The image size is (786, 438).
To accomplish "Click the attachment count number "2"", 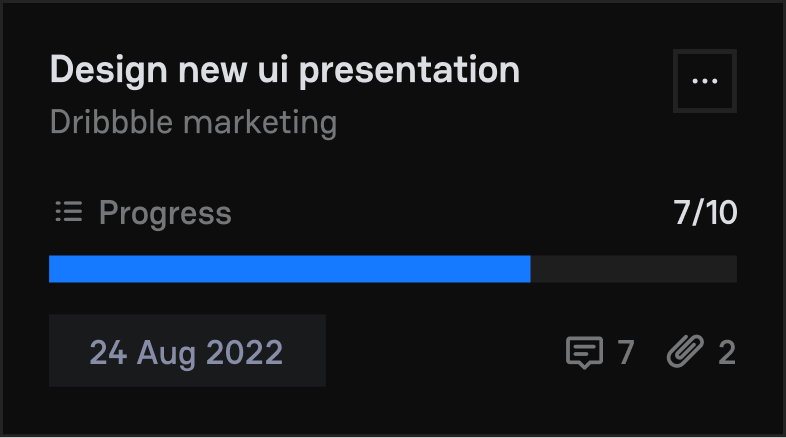I will pos(727,352).
